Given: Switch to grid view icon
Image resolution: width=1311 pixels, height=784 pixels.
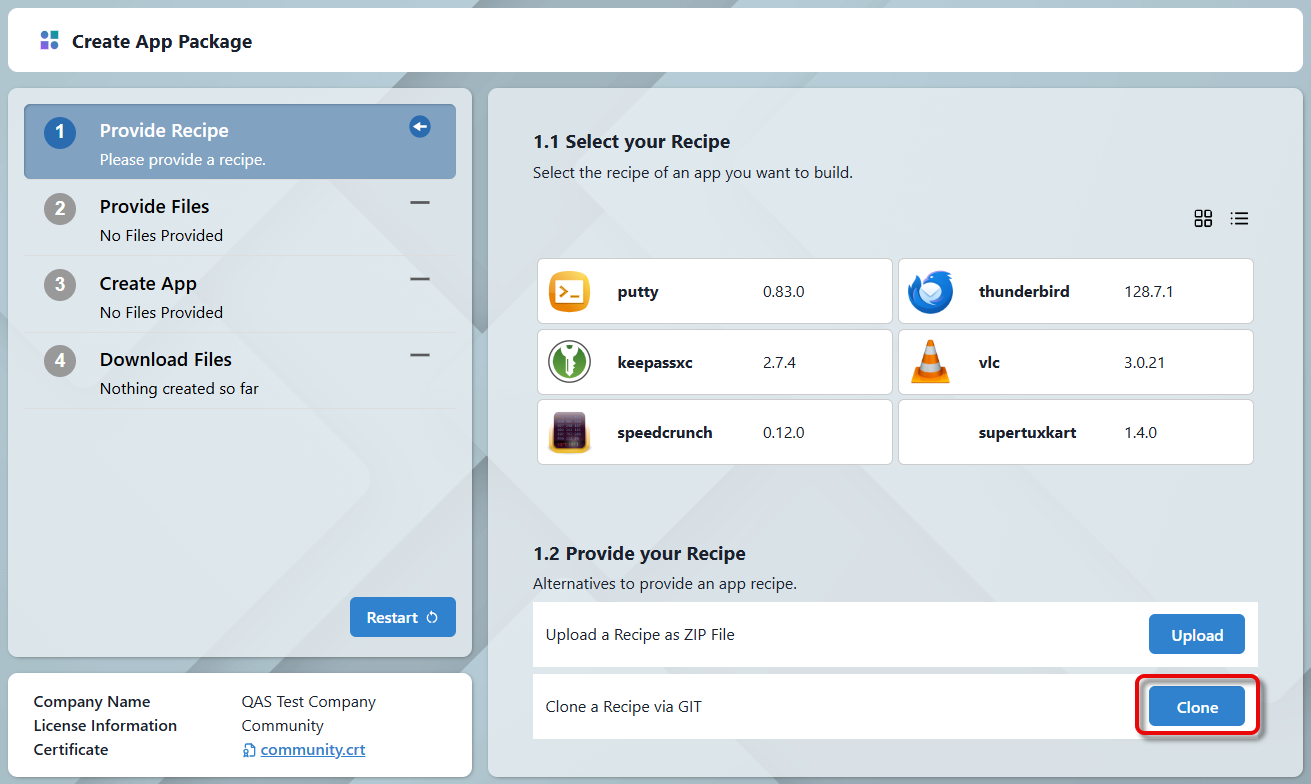Looking at the screenshot, I should (1203, 218).
